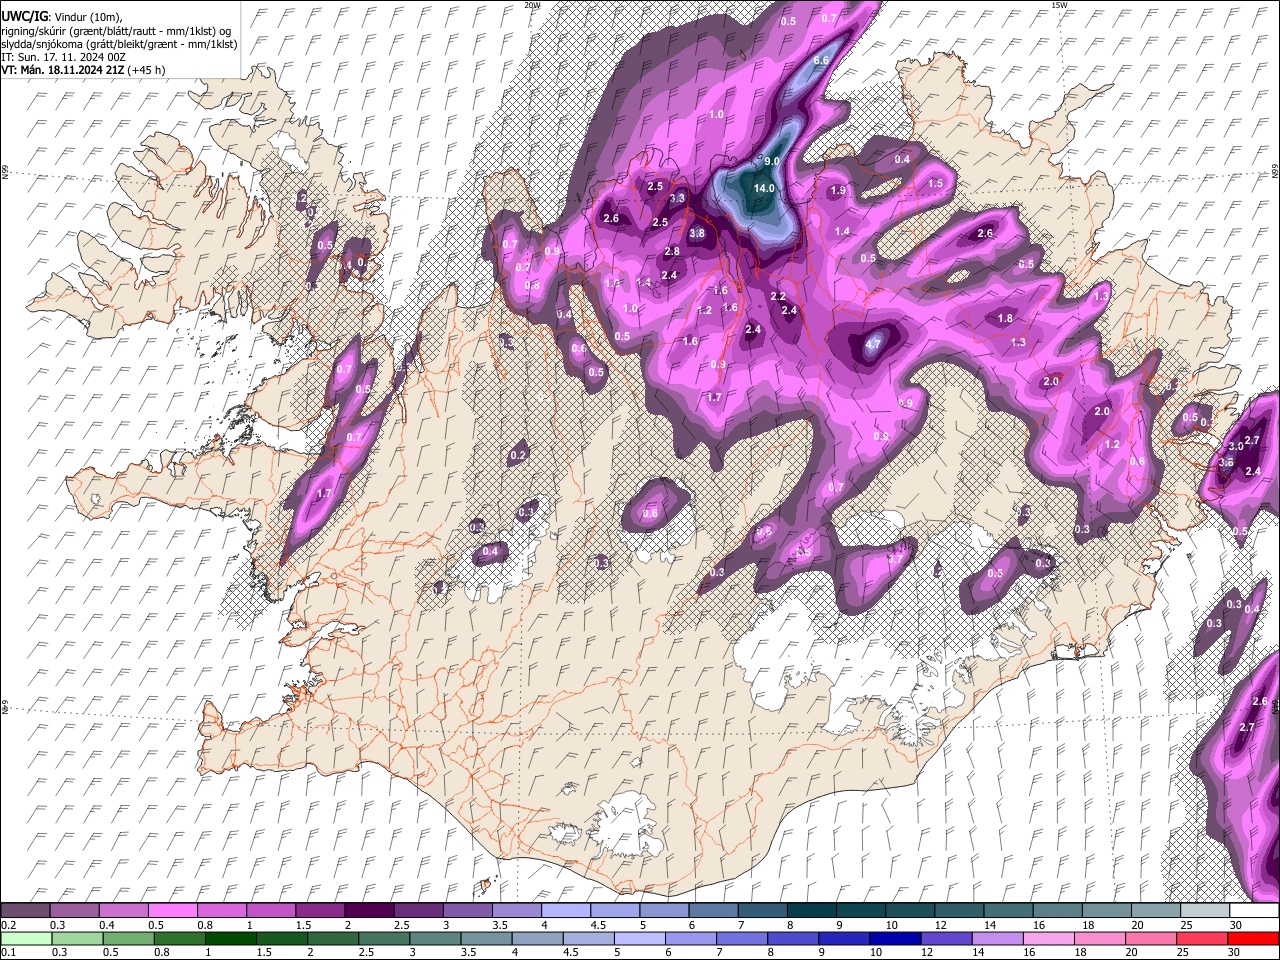The image size is (1280, 960).
Task: Pick the navy blue 10 swatch in lower legend
Action: pos(895,939)
